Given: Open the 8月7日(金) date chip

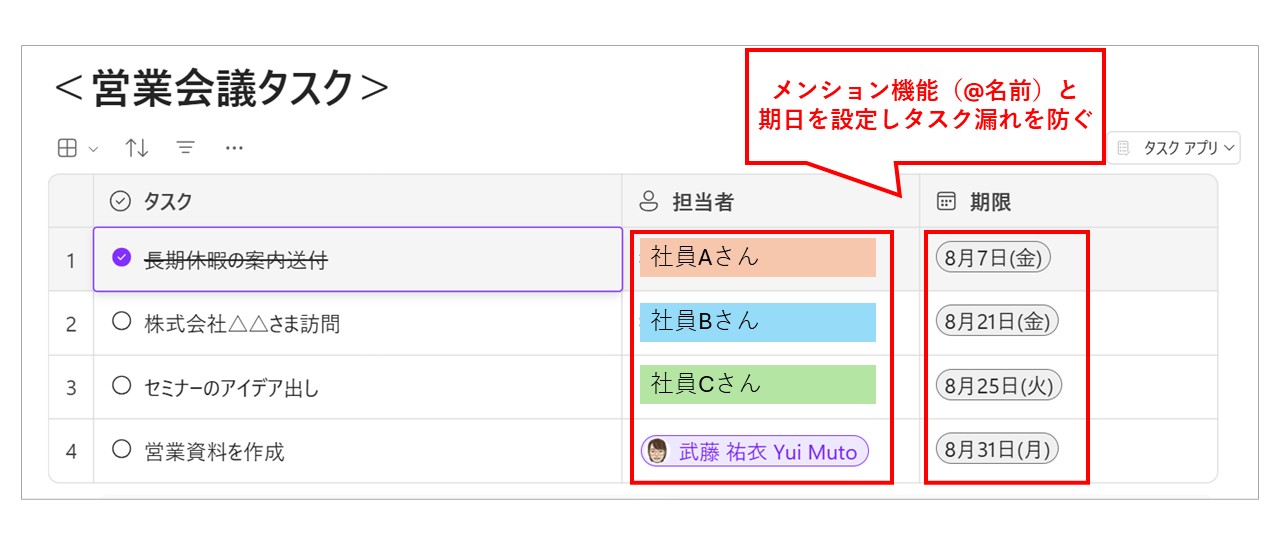Looking at the screenshot, I should point(993,258).
